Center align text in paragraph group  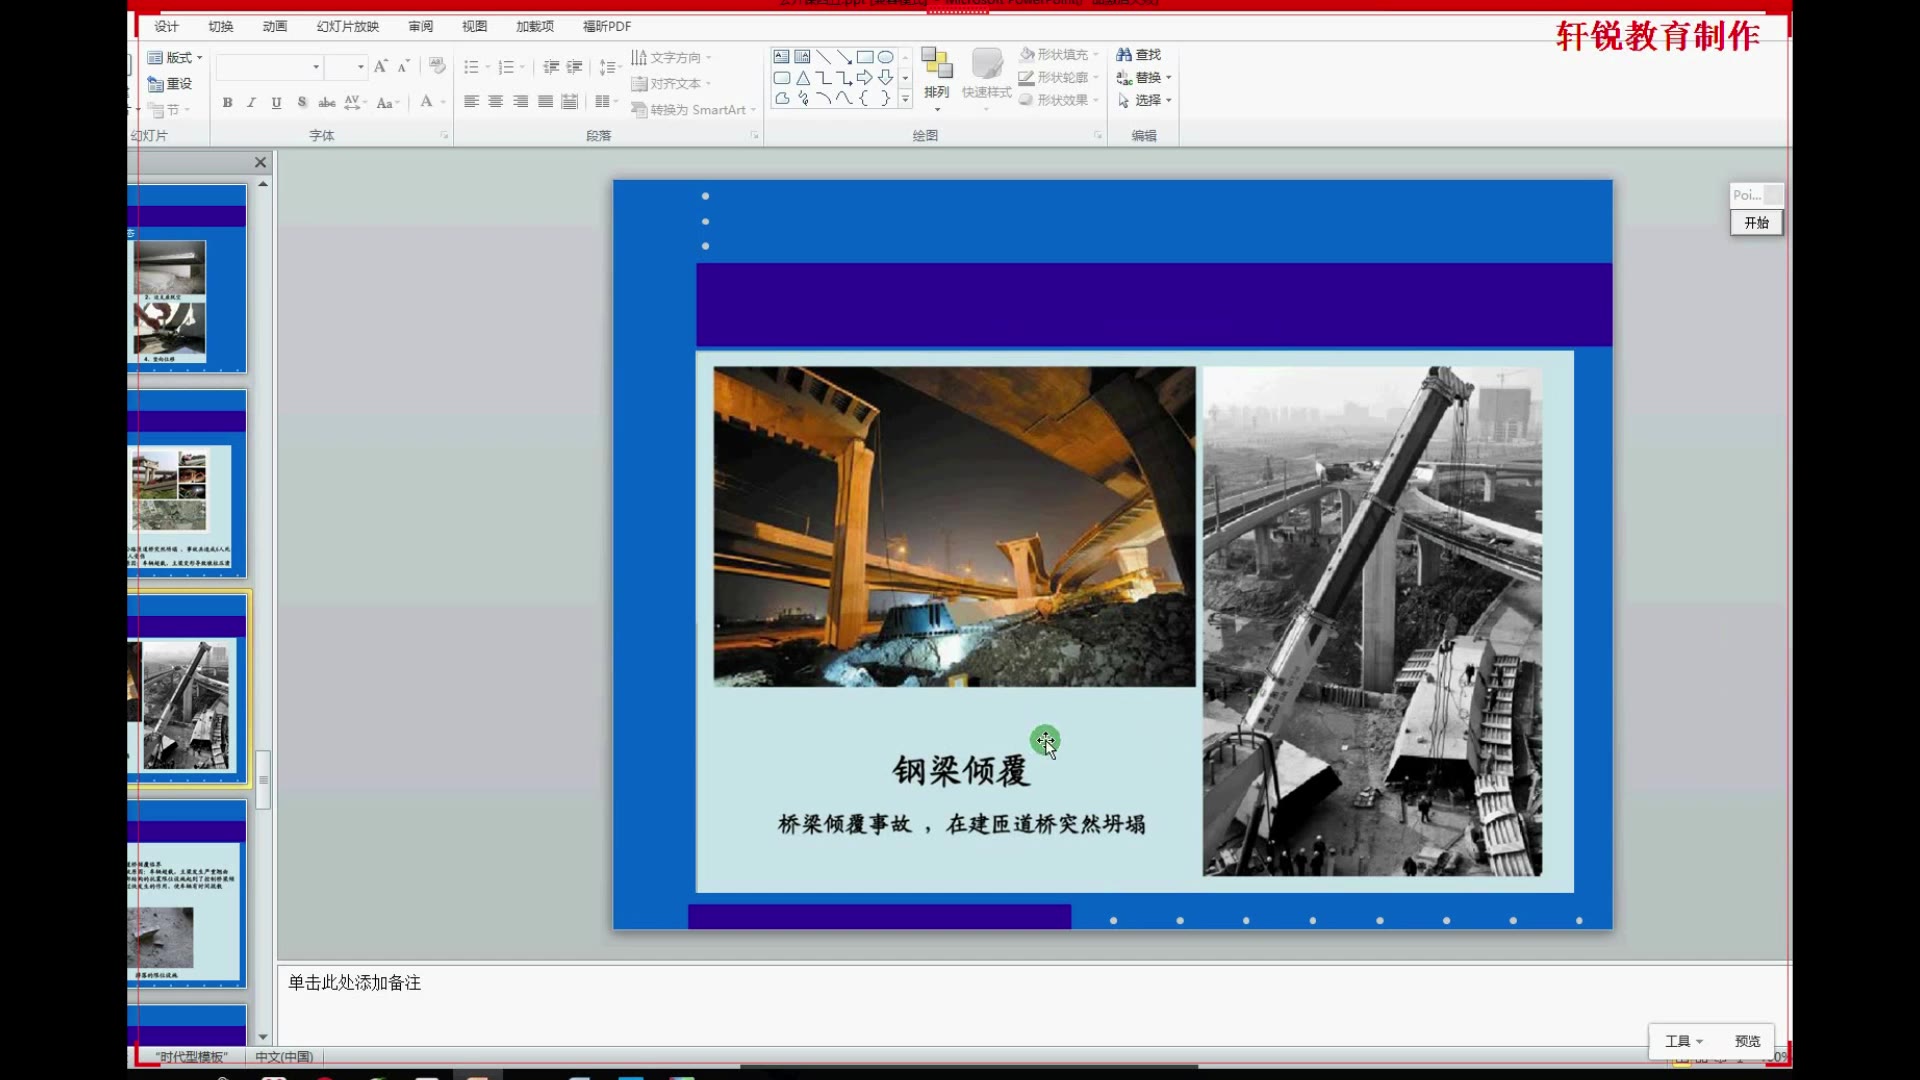point(496,101)
